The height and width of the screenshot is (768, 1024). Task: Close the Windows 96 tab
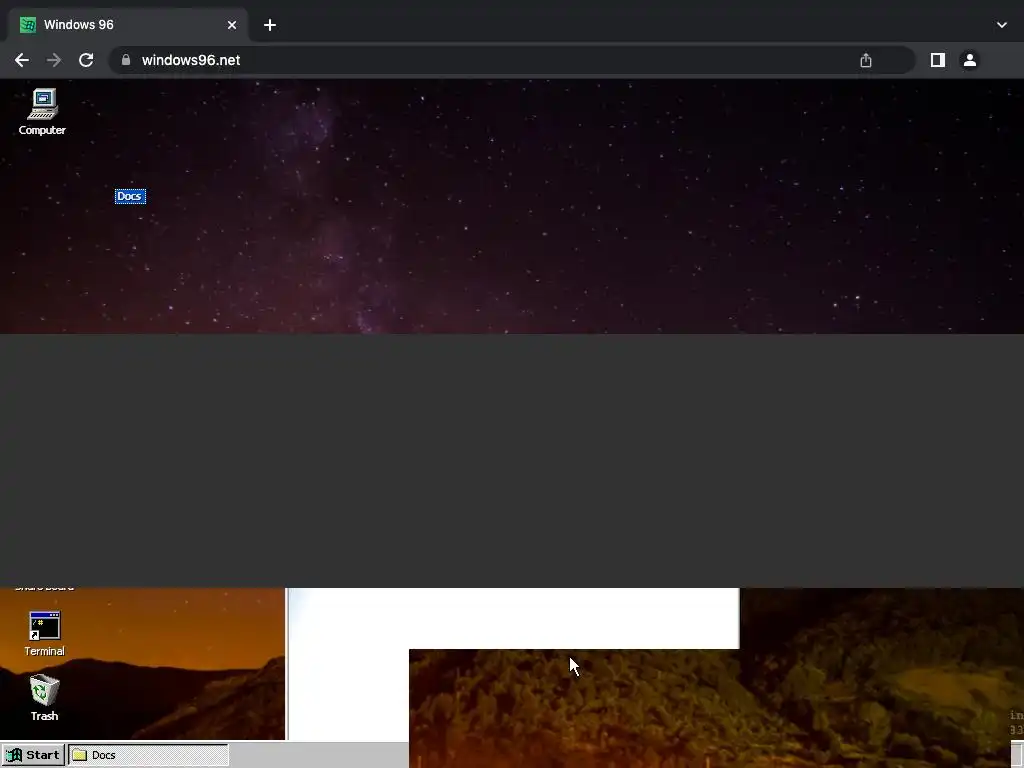232,25
